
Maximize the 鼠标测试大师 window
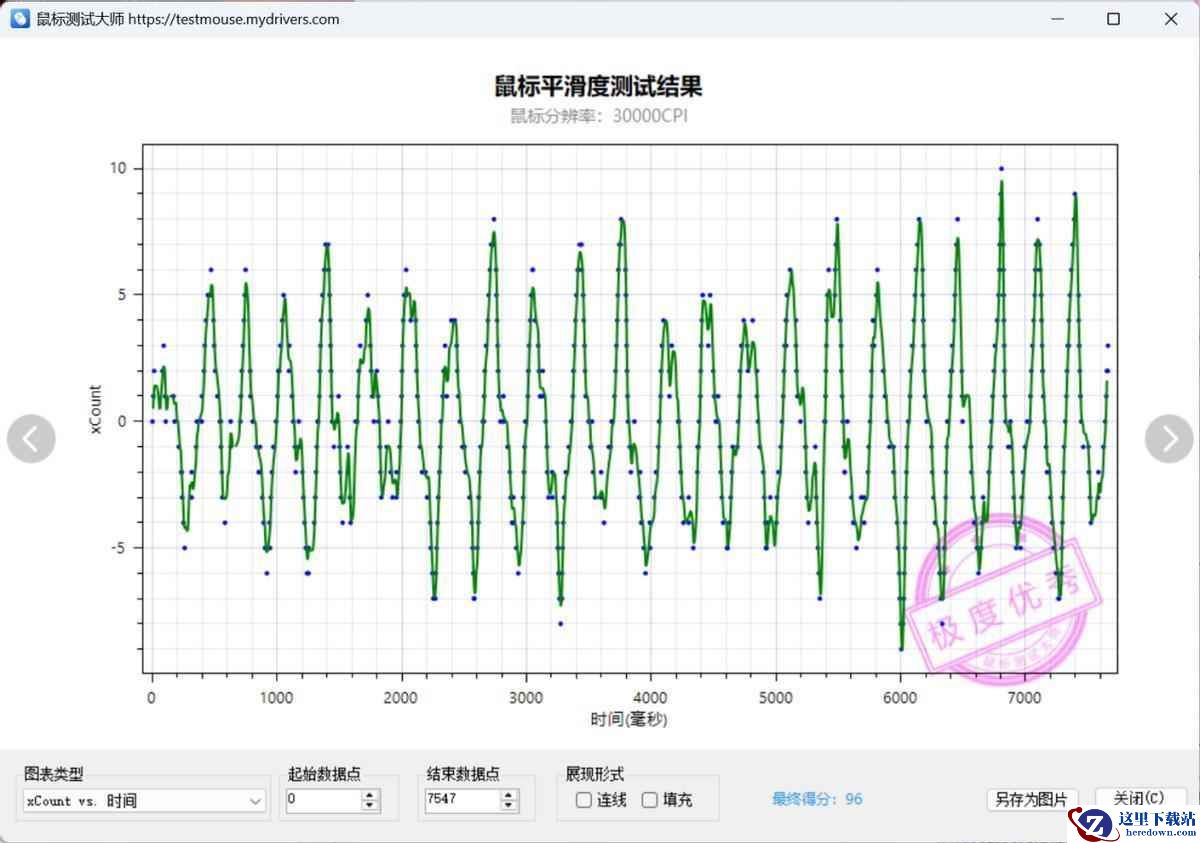click(x=1113, y=19)
